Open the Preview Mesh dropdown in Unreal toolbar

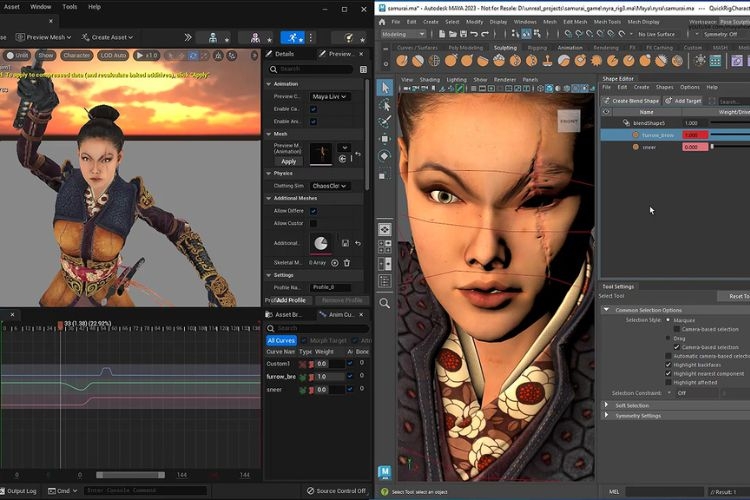(44, 37)
